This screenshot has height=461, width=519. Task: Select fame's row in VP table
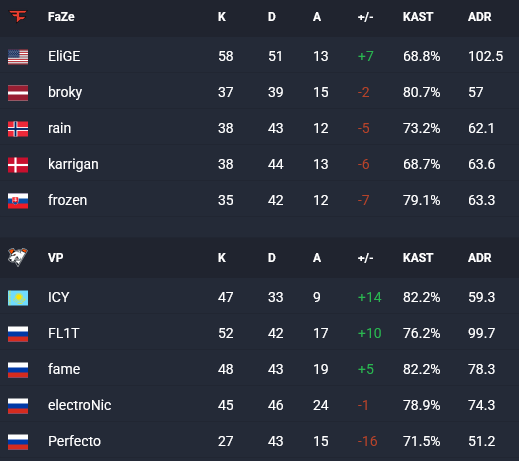pyautogui.click(x=259, y=369)
